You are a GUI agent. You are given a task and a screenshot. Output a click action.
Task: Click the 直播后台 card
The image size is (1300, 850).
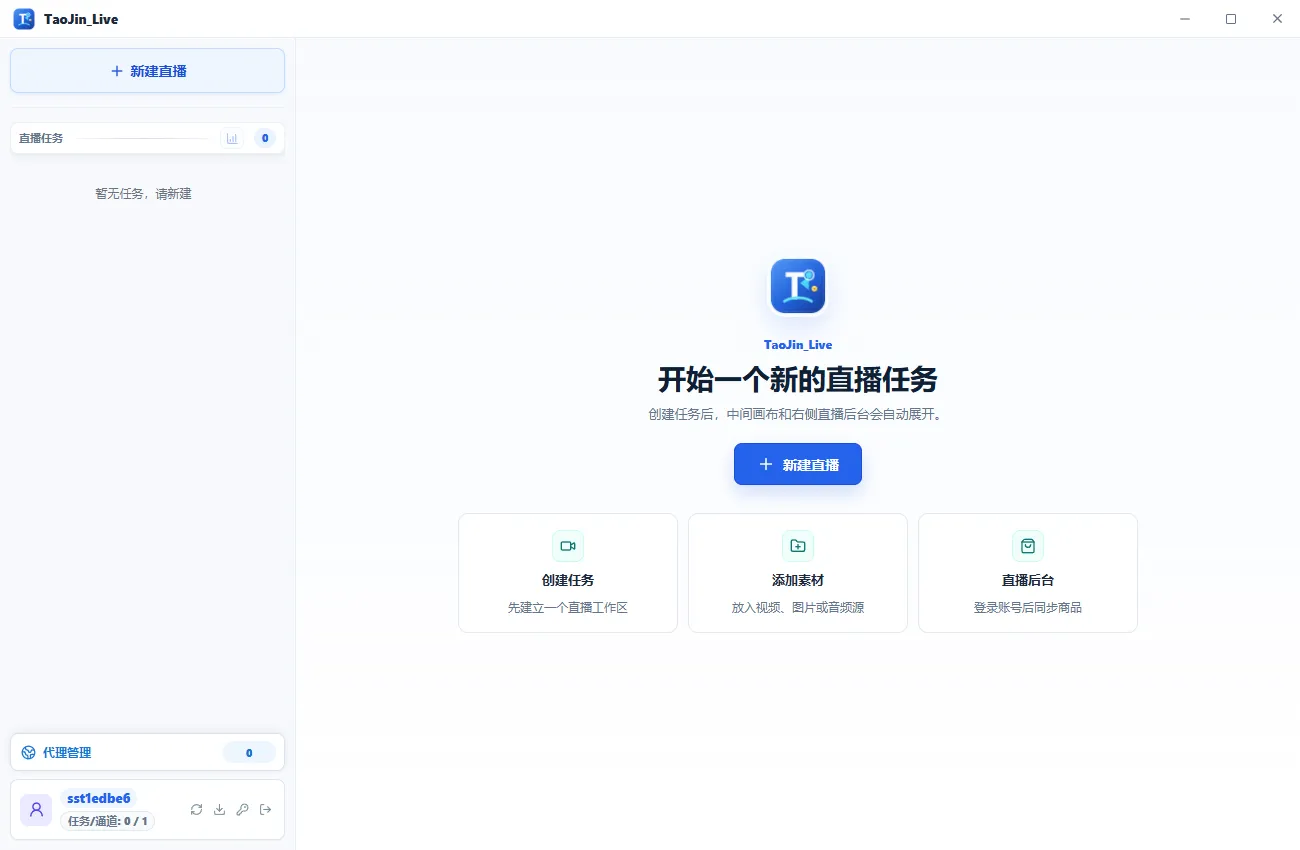[x=1028, y=573]
